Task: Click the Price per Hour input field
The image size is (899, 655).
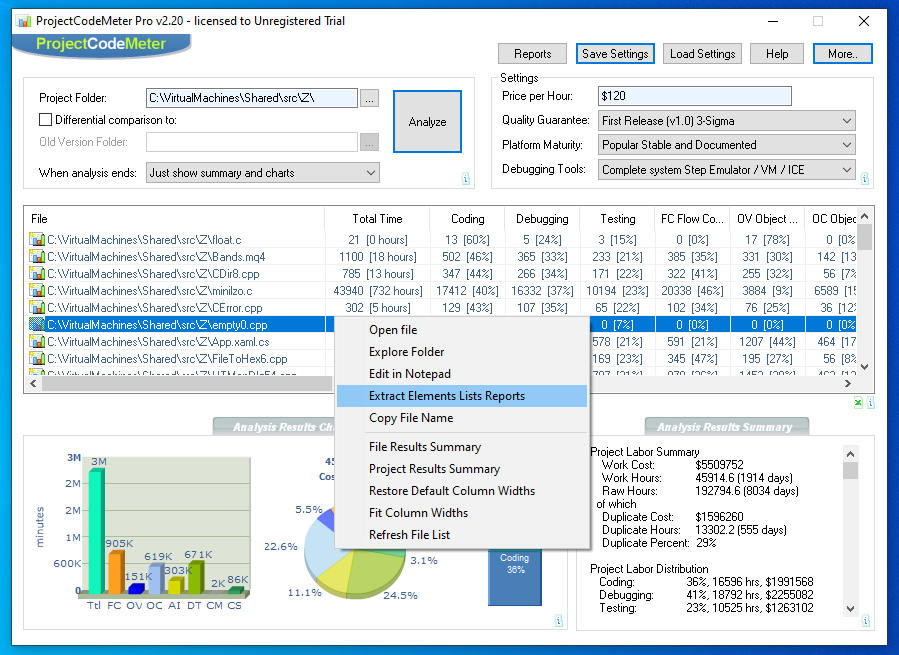Action: point(694,96)
